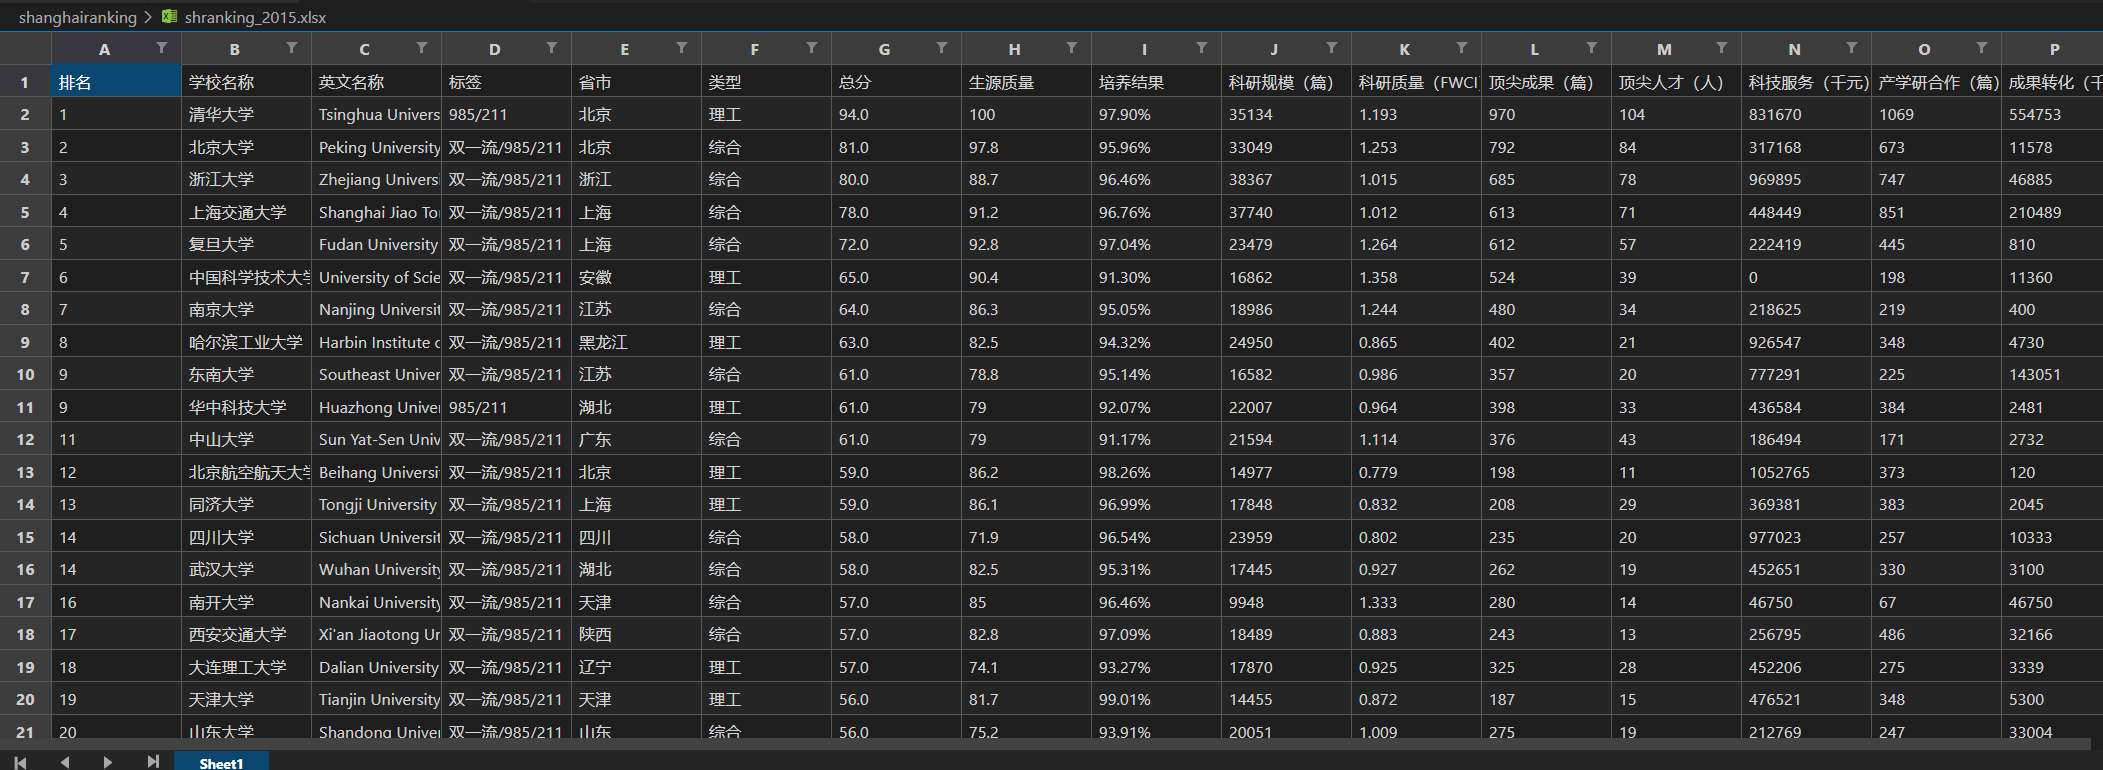Select the 英文名称 header cell
2103x770 pixels.
click(376, 82)
